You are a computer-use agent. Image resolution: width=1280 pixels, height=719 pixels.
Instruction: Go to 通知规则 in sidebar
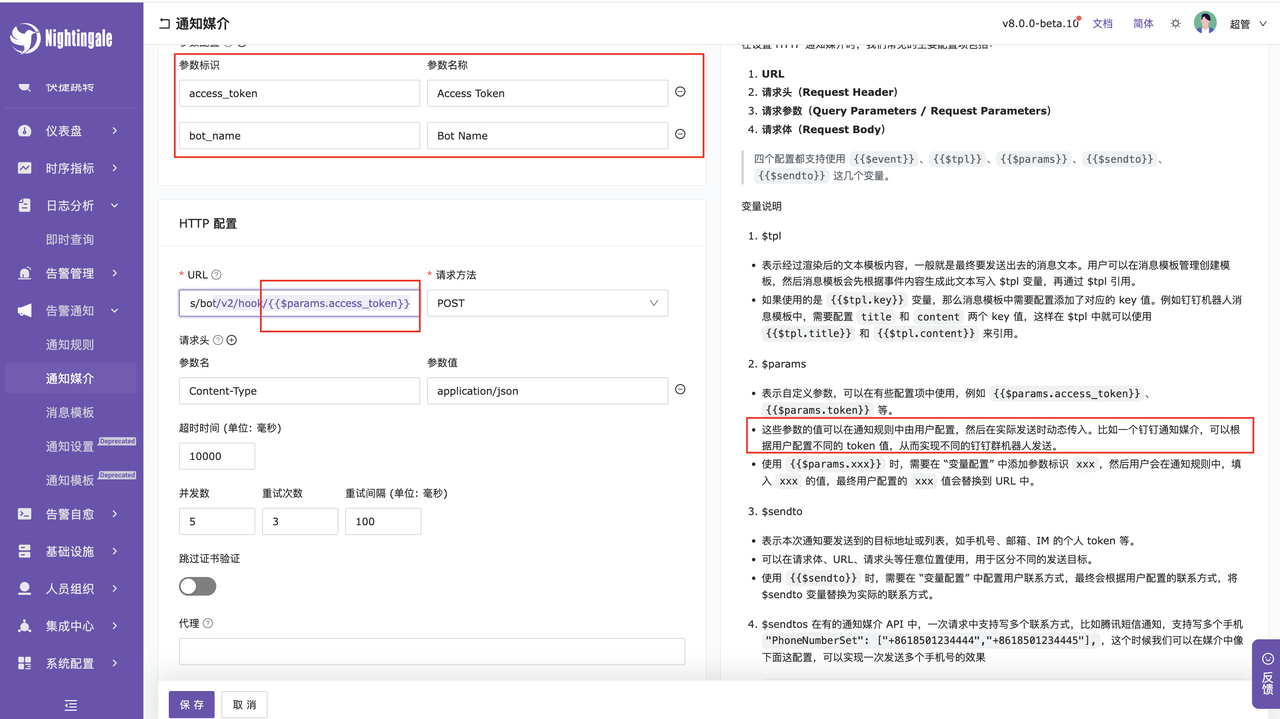(70, 345)
